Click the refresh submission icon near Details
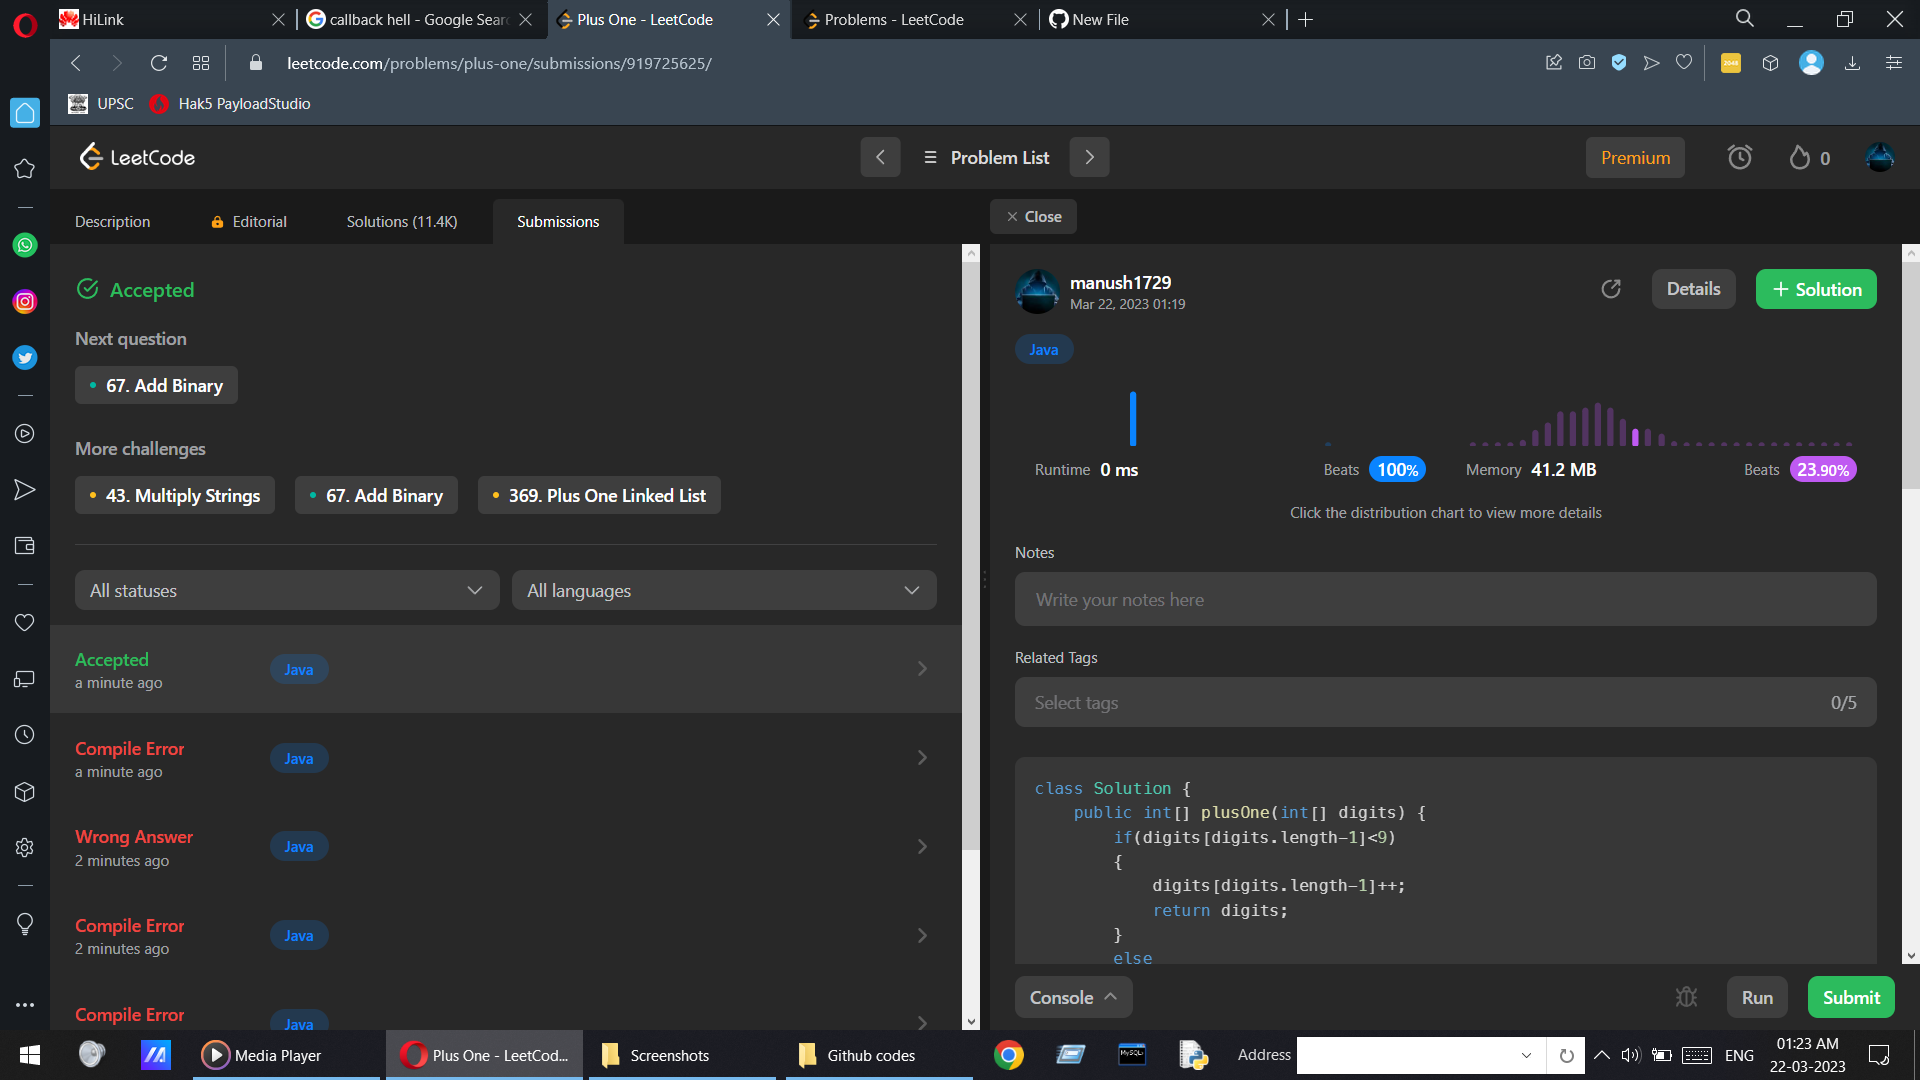The height and width of the screenshot is (1080, 1920). tap(1611, 289)
